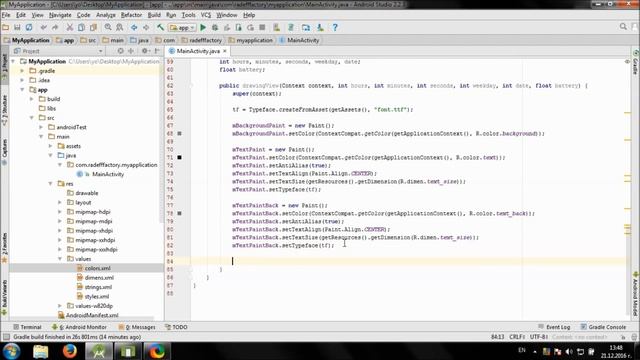Click UTF-8 encoding in status bar

[538, 337]
